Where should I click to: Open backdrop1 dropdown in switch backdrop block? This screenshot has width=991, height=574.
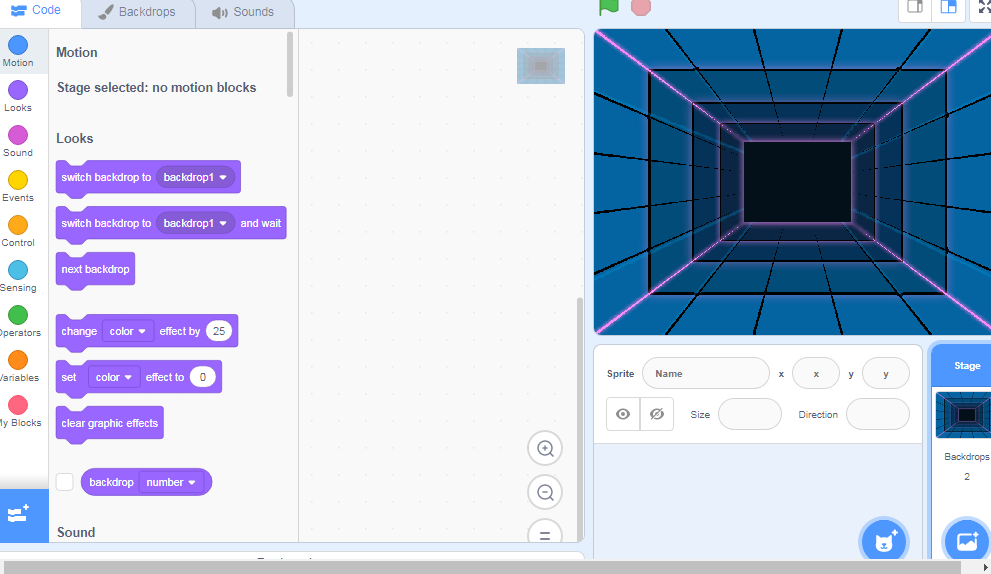point(195,177)
